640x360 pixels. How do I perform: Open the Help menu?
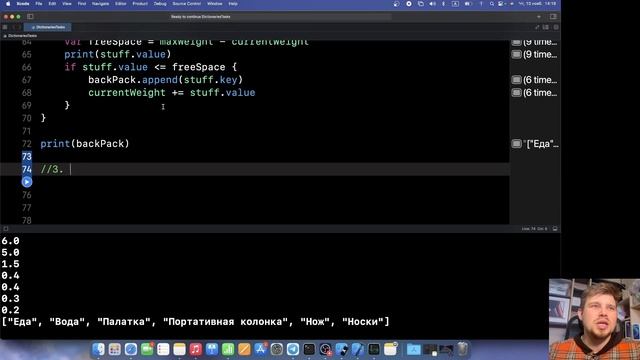233,4
